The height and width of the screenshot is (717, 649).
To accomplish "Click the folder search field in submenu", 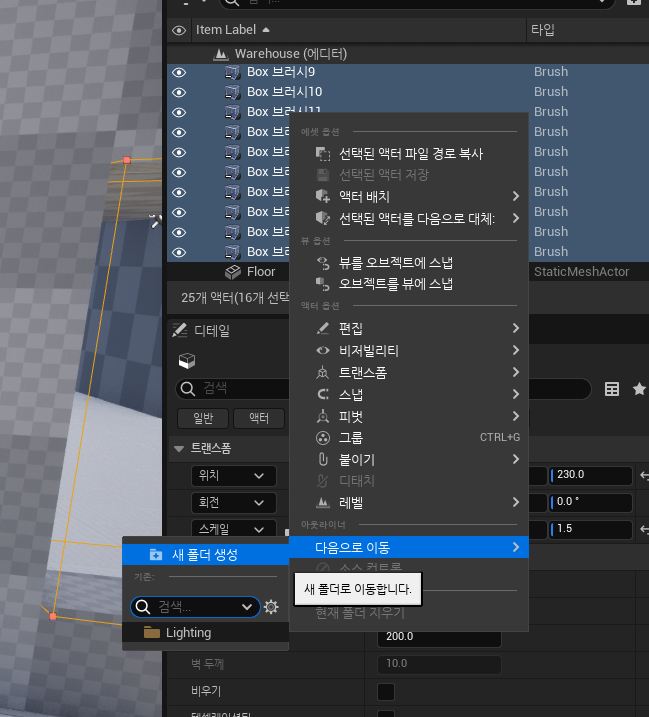I will point(195,607).
